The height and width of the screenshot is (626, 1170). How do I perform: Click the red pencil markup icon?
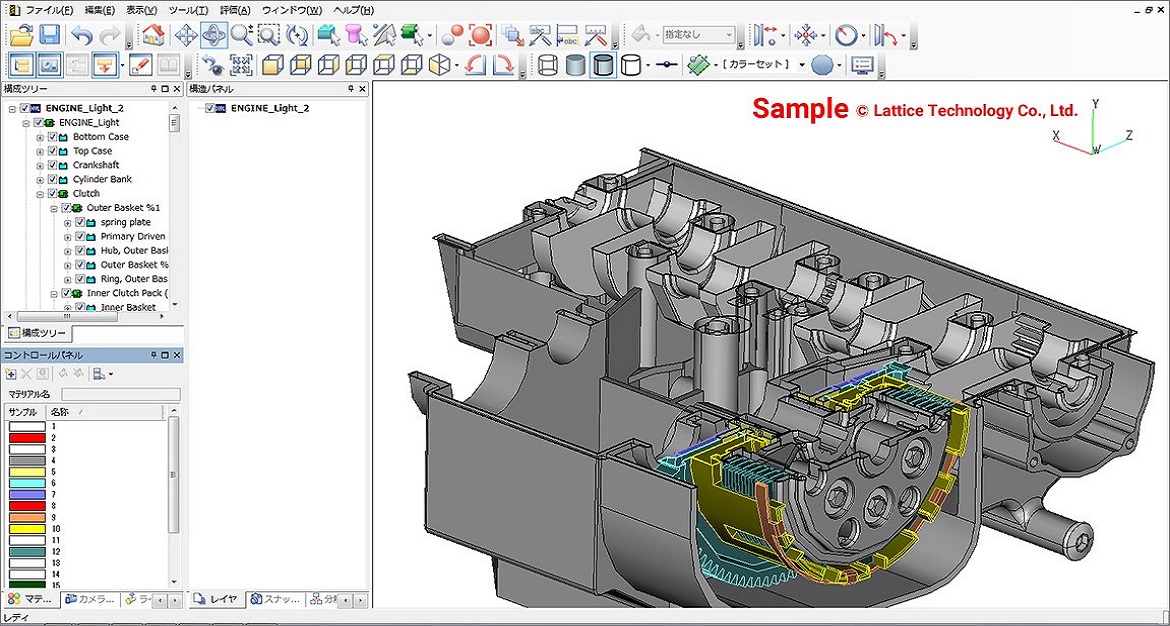click(140, 66)
